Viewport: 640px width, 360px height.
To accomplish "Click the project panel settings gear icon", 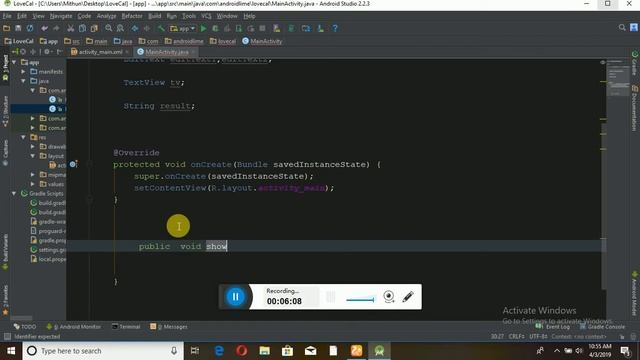I will (x=47, y=52).
